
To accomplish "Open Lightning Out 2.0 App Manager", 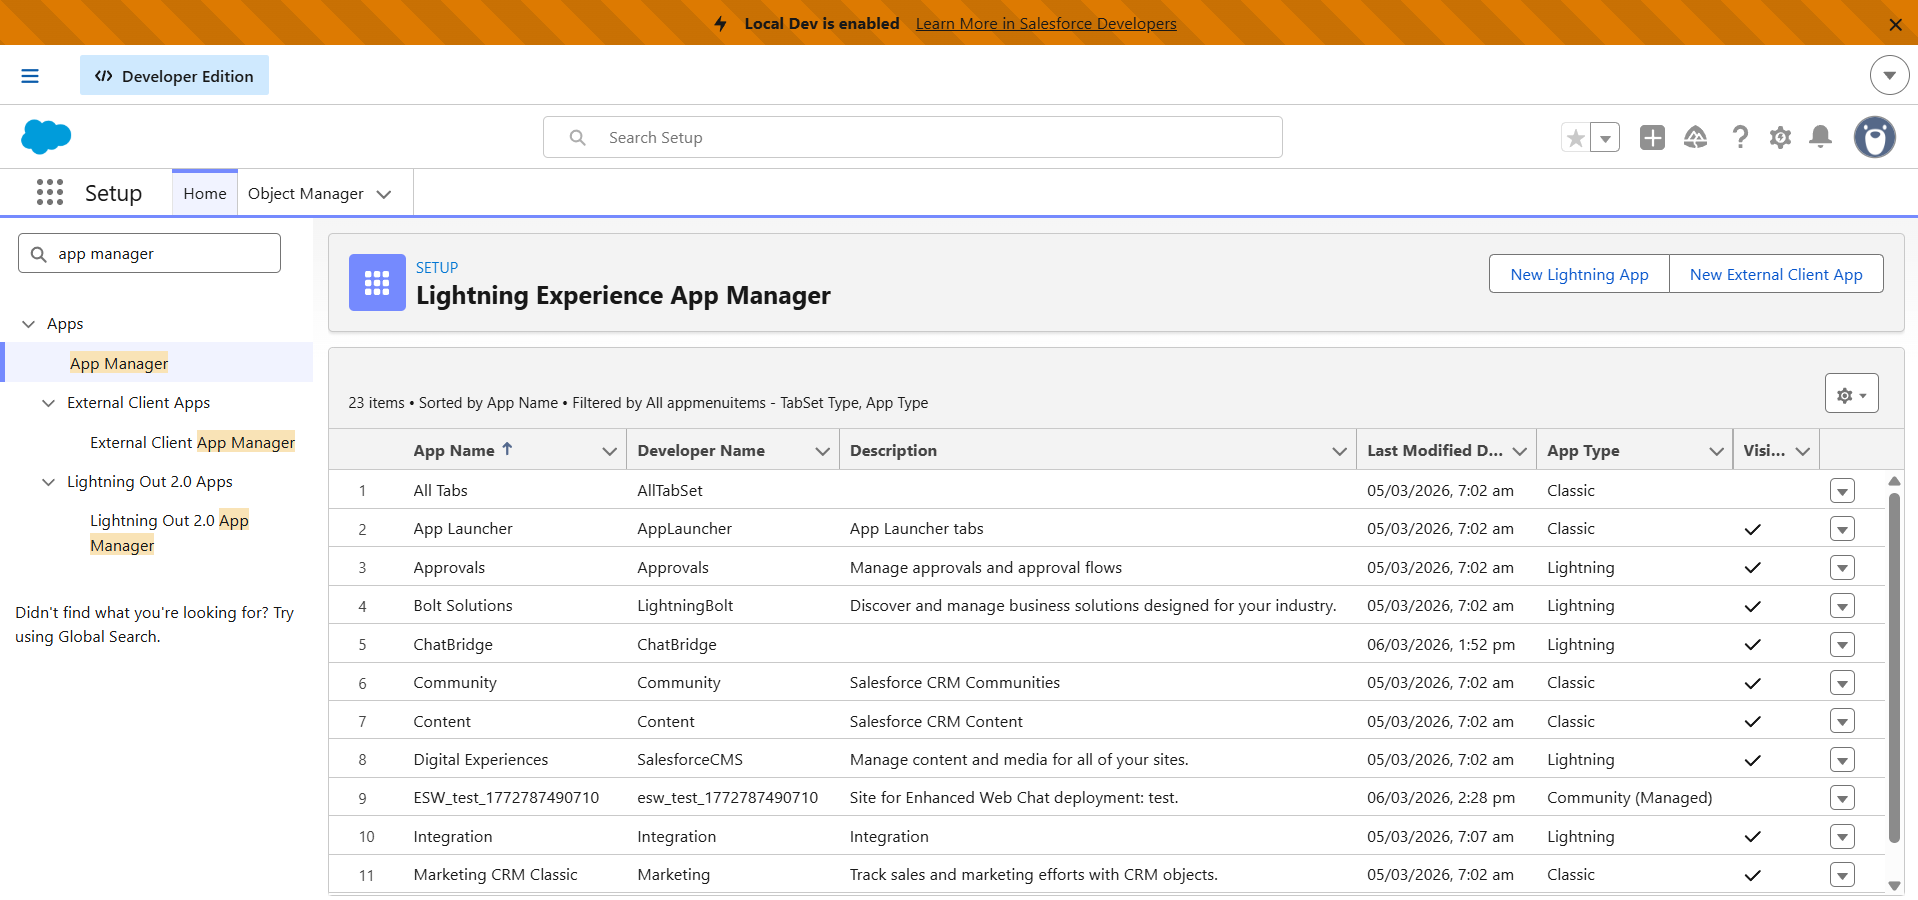I will pos(169,533).
